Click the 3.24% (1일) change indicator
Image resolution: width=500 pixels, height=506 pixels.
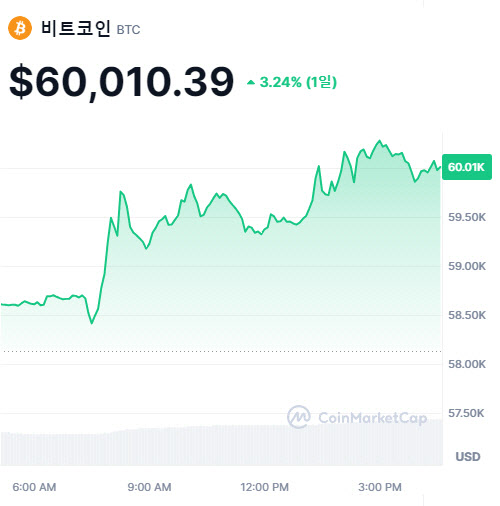[292, 82]
